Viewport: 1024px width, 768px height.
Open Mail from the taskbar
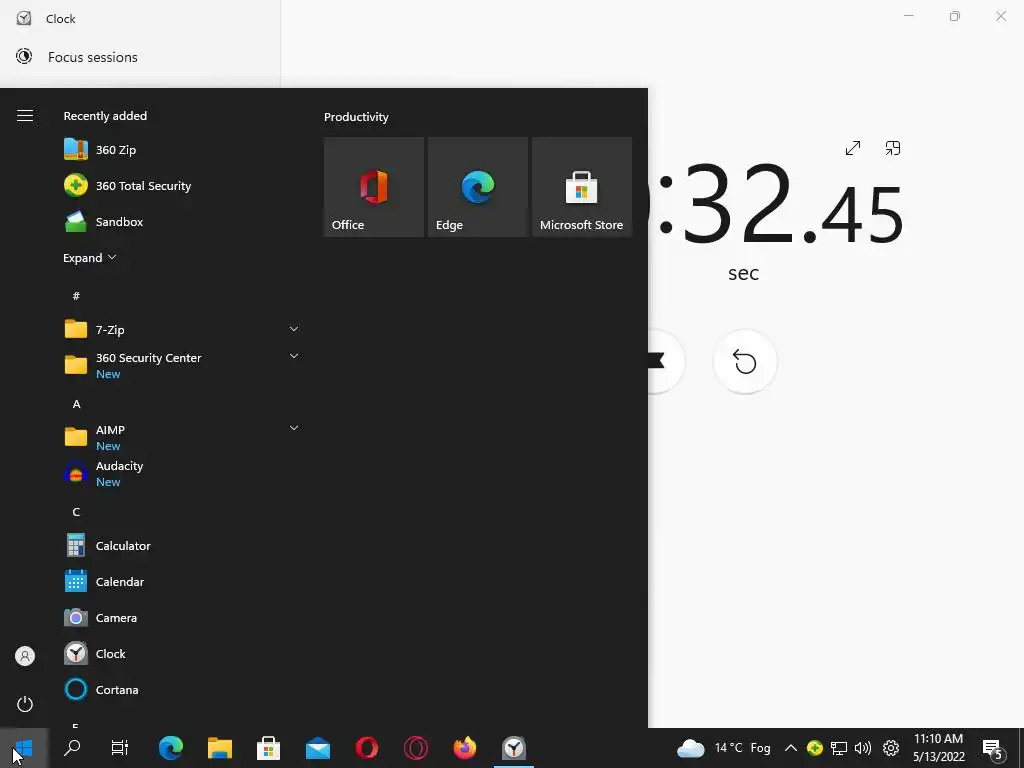click(318, 748)
